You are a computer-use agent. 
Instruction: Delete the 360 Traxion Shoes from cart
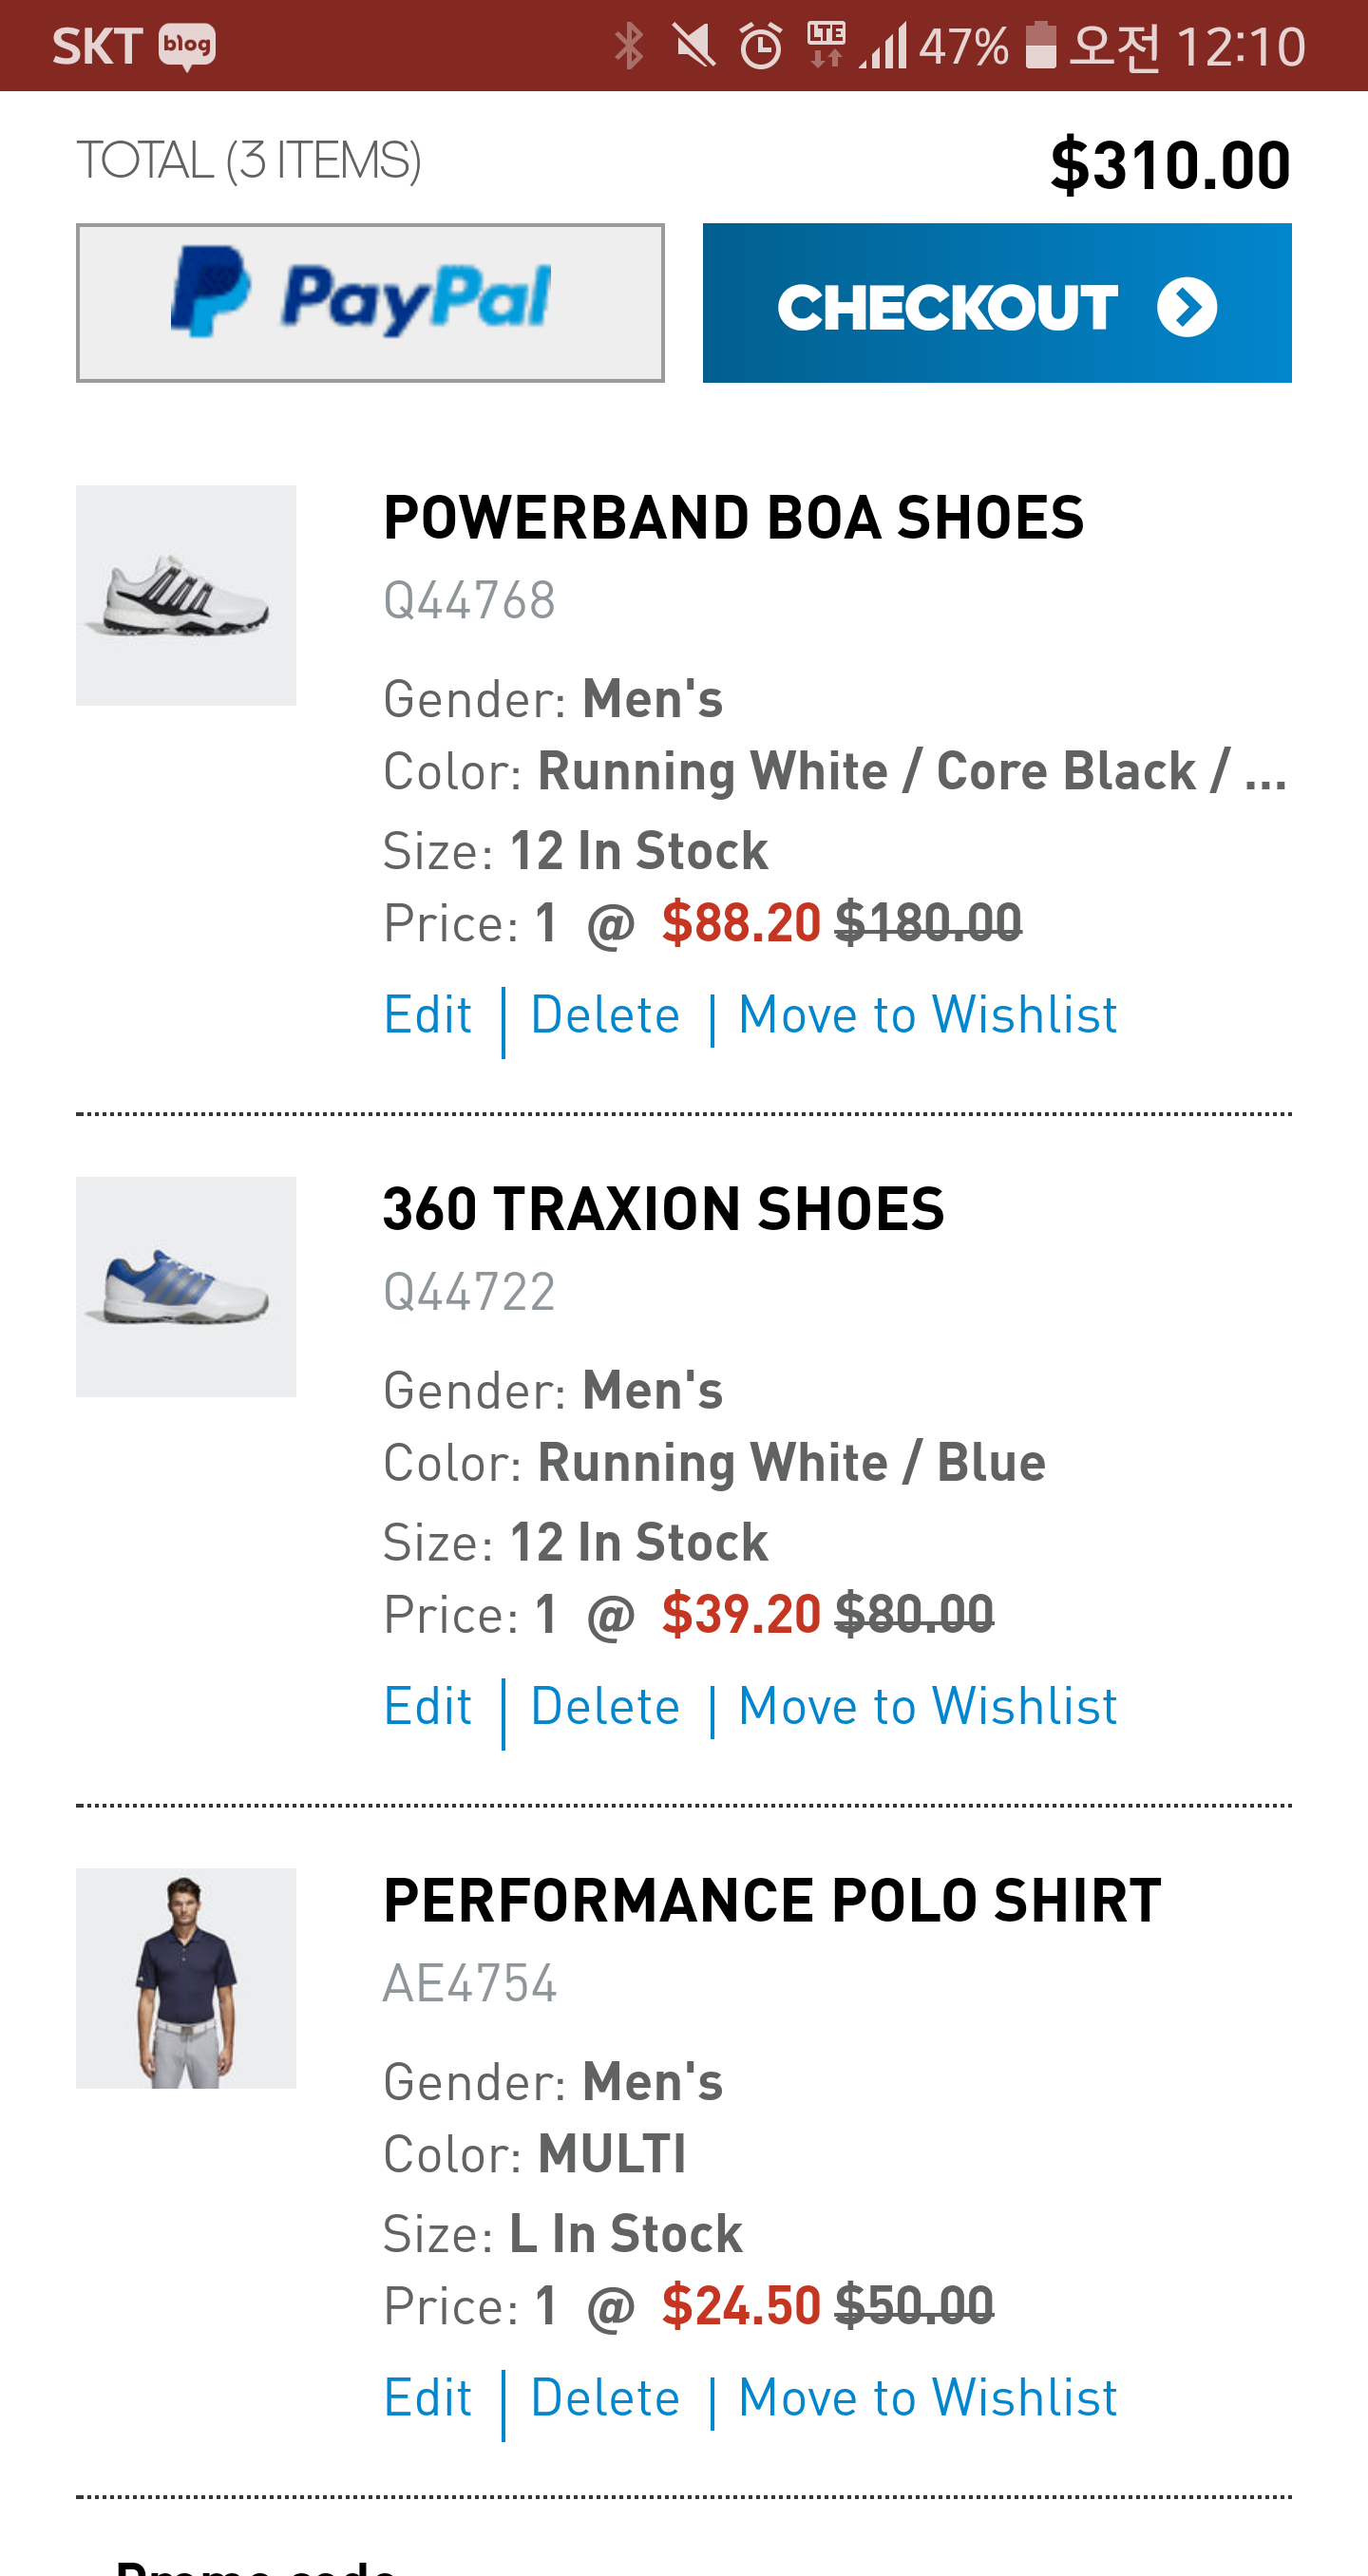point(605,1706)
